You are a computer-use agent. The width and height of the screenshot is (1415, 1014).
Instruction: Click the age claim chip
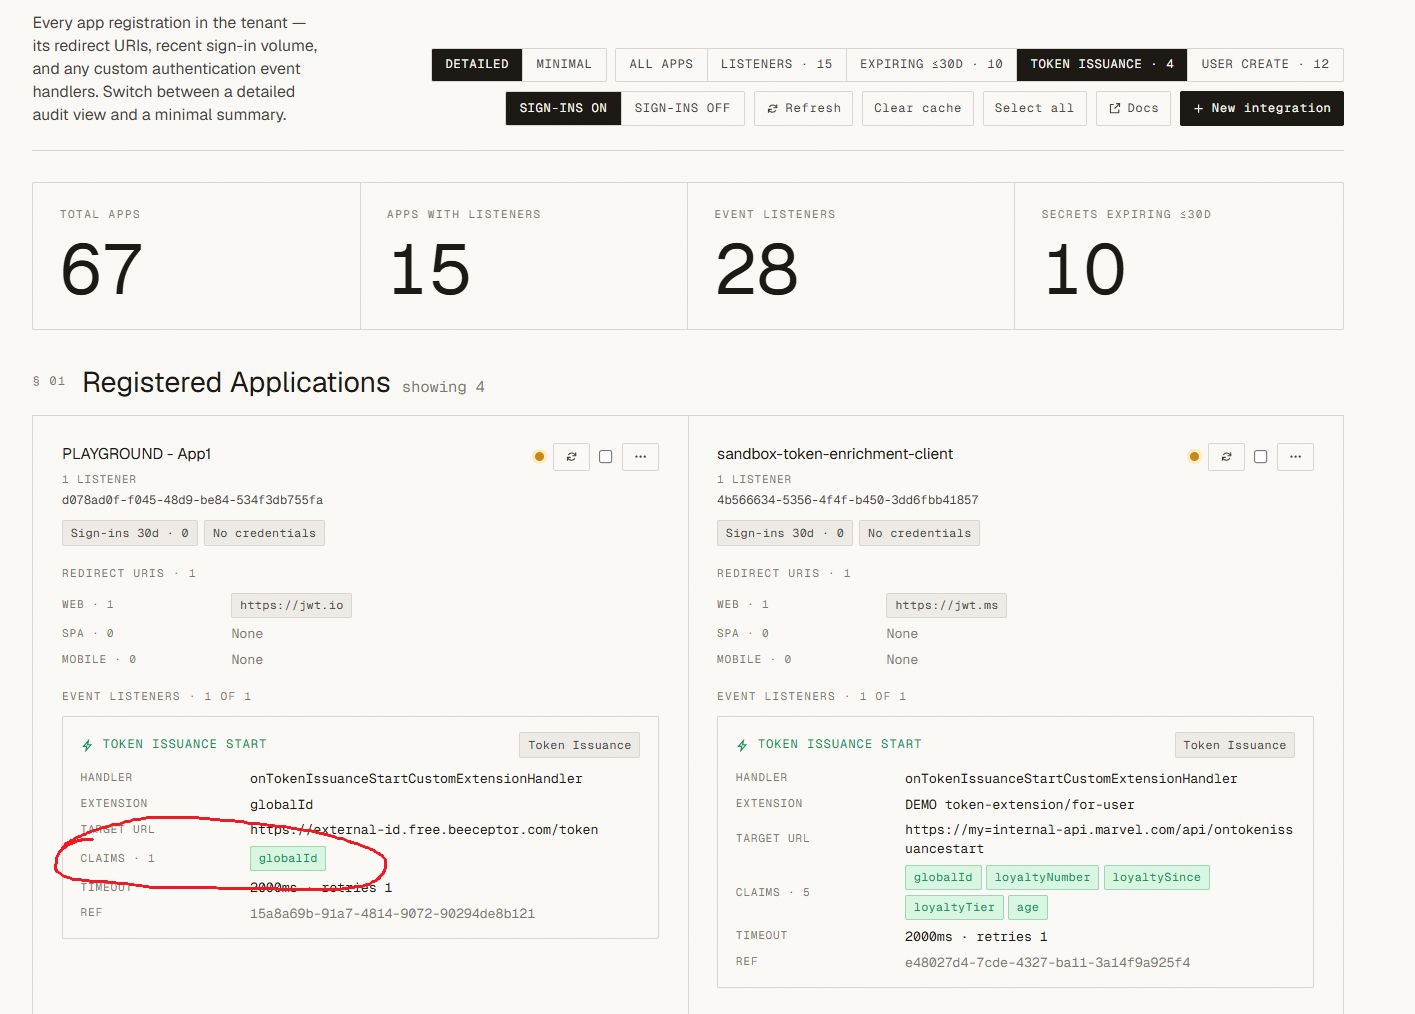(x=1027, y=907)
